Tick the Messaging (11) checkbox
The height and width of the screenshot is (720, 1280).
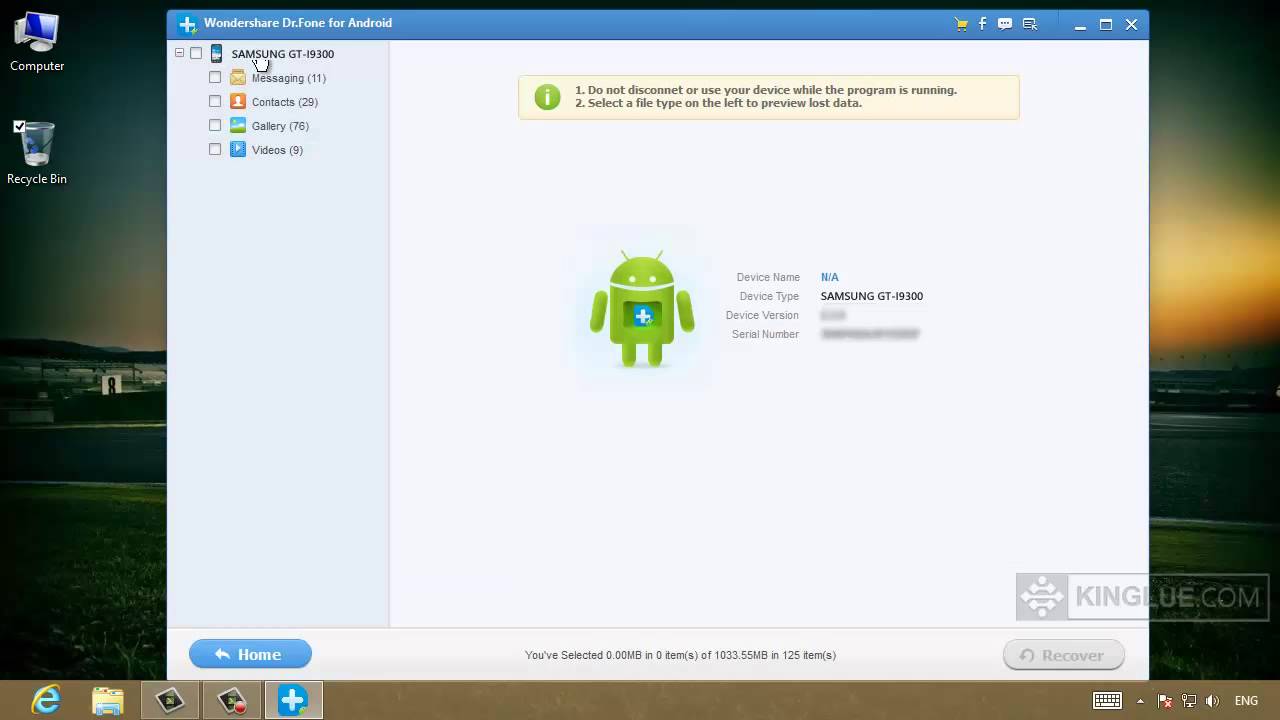[215, 77]
